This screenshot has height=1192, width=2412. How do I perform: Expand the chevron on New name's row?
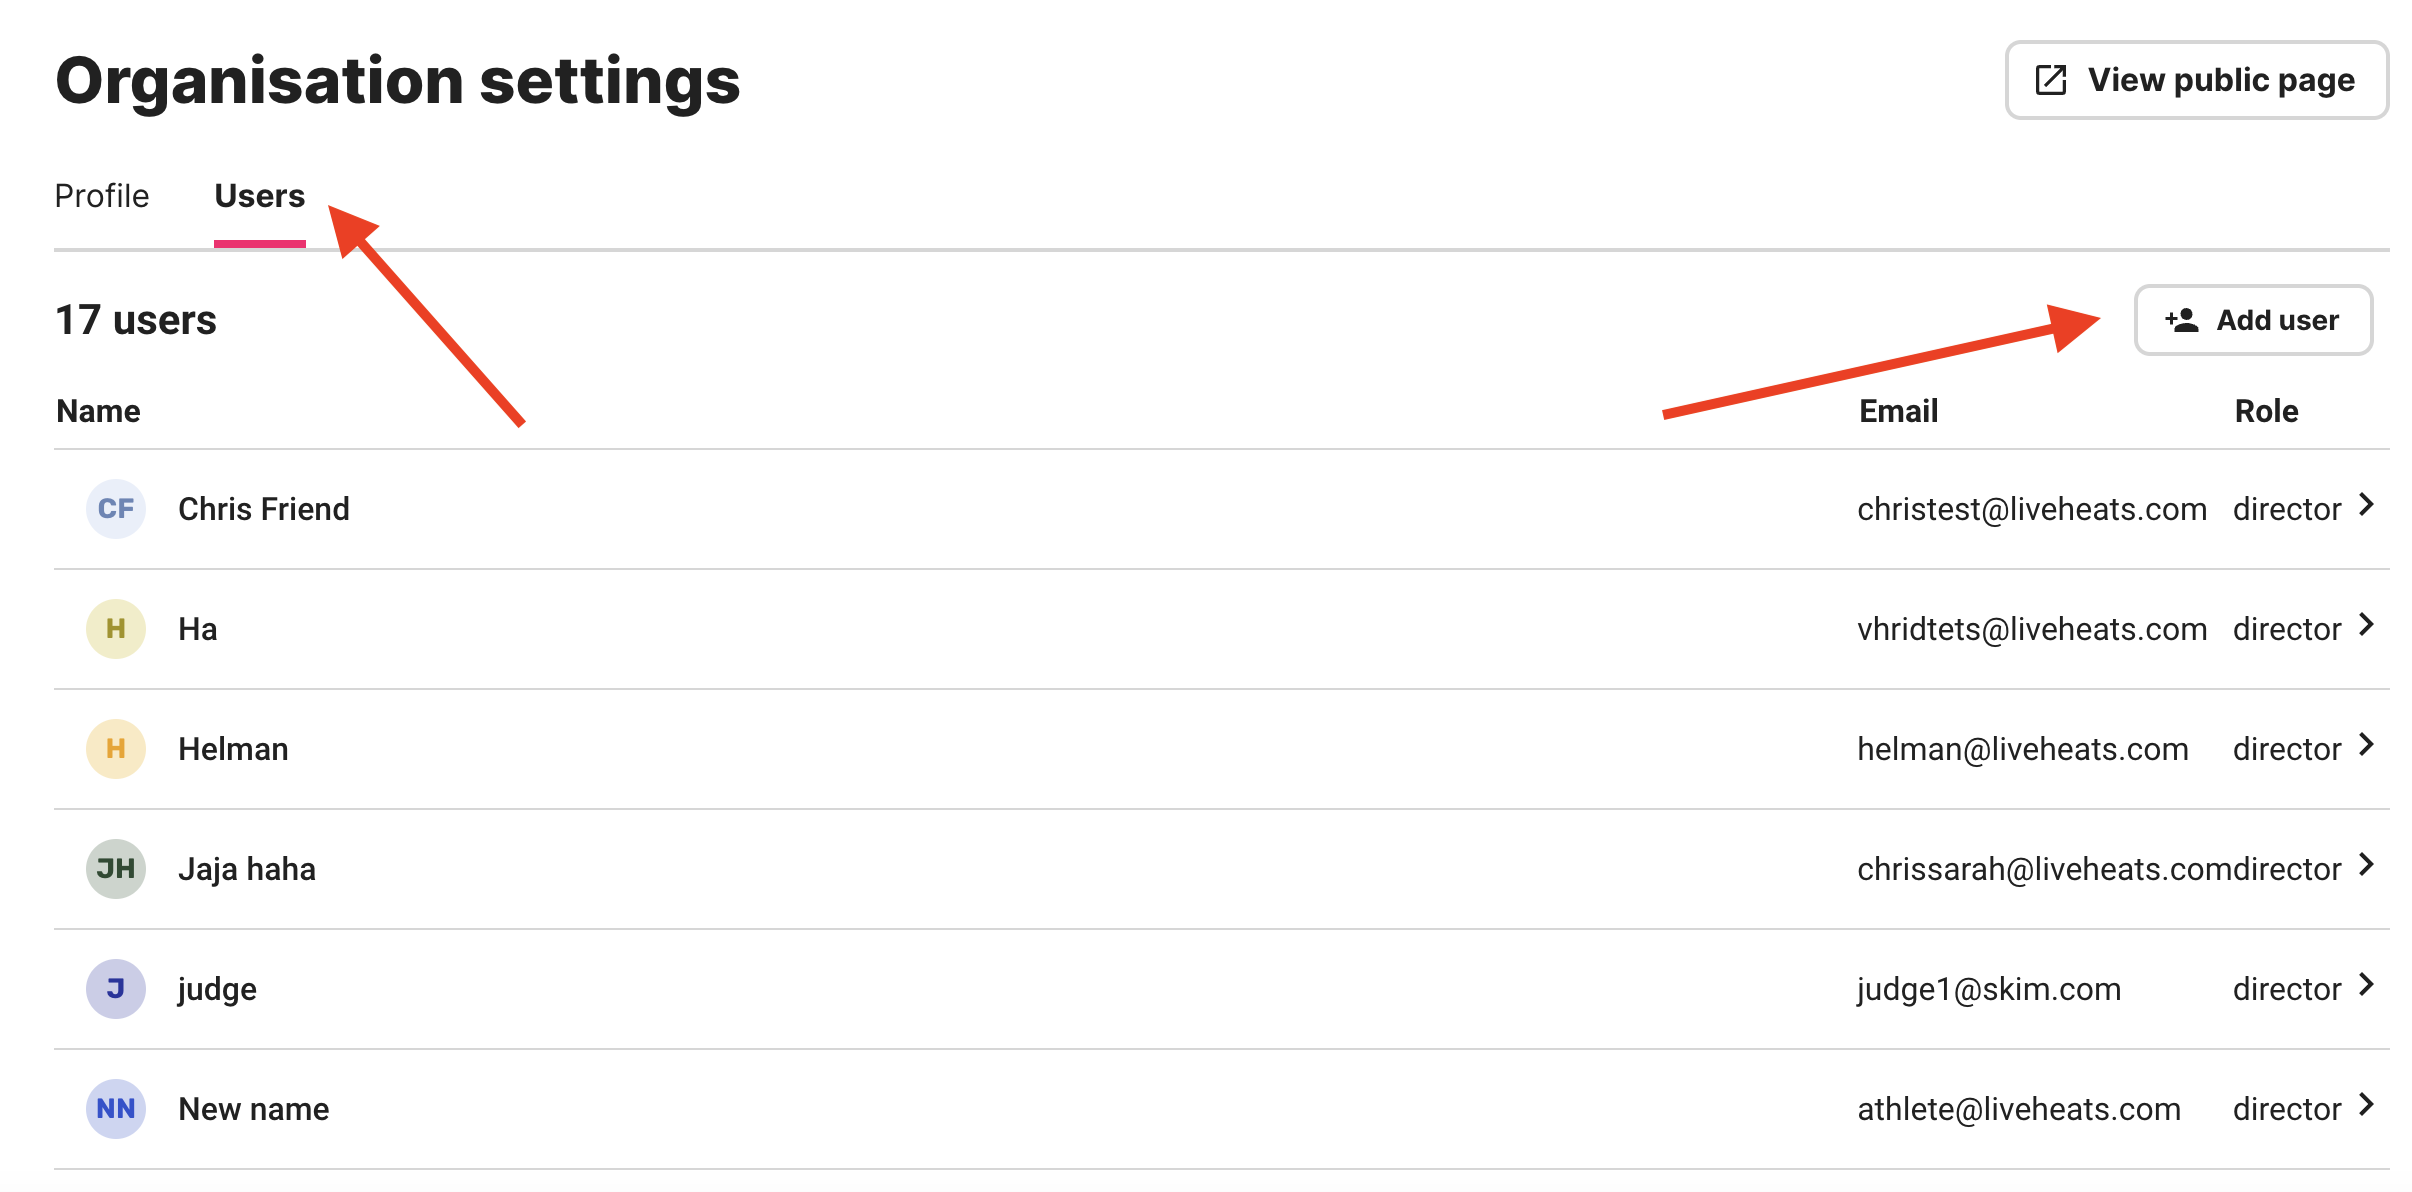2366,1105
